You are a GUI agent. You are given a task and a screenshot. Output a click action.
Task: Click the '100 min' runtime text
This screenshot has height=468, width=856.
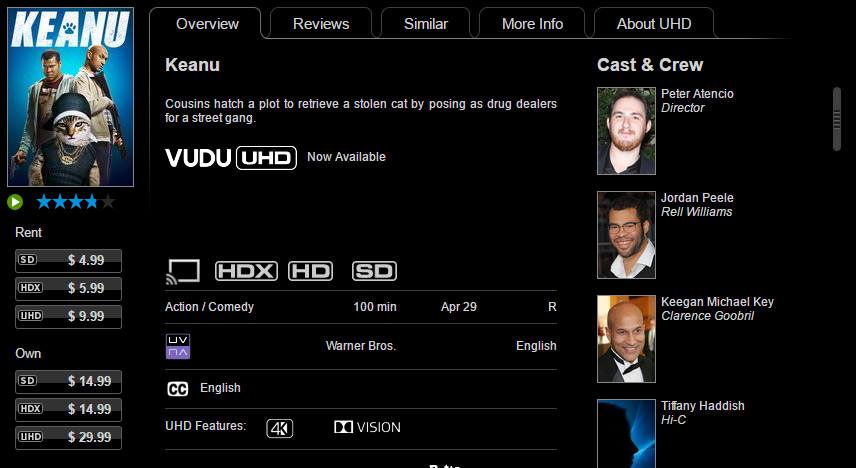375,307
